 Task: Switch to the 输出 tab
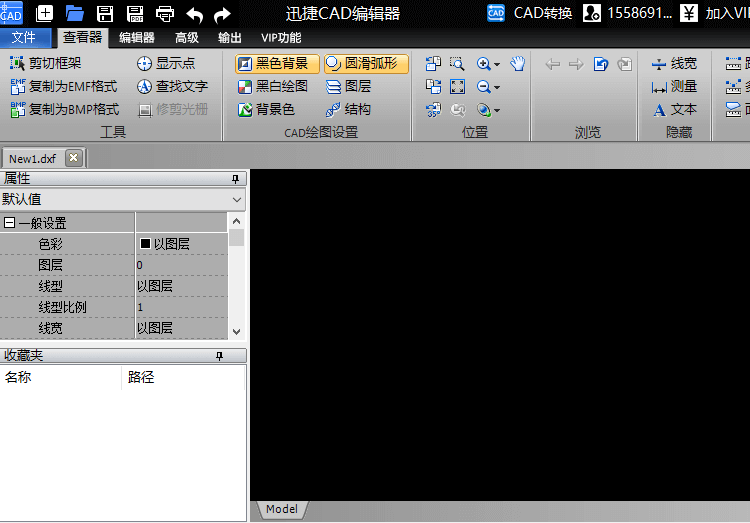(x=230, y=37)
